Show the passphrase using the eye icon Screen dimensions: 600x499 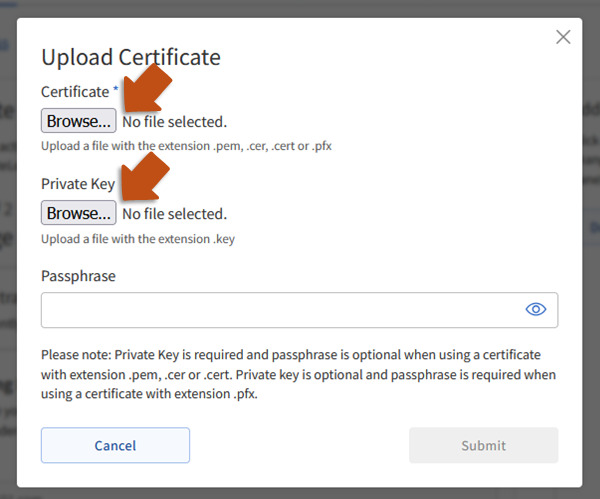[x=536, y=310]
